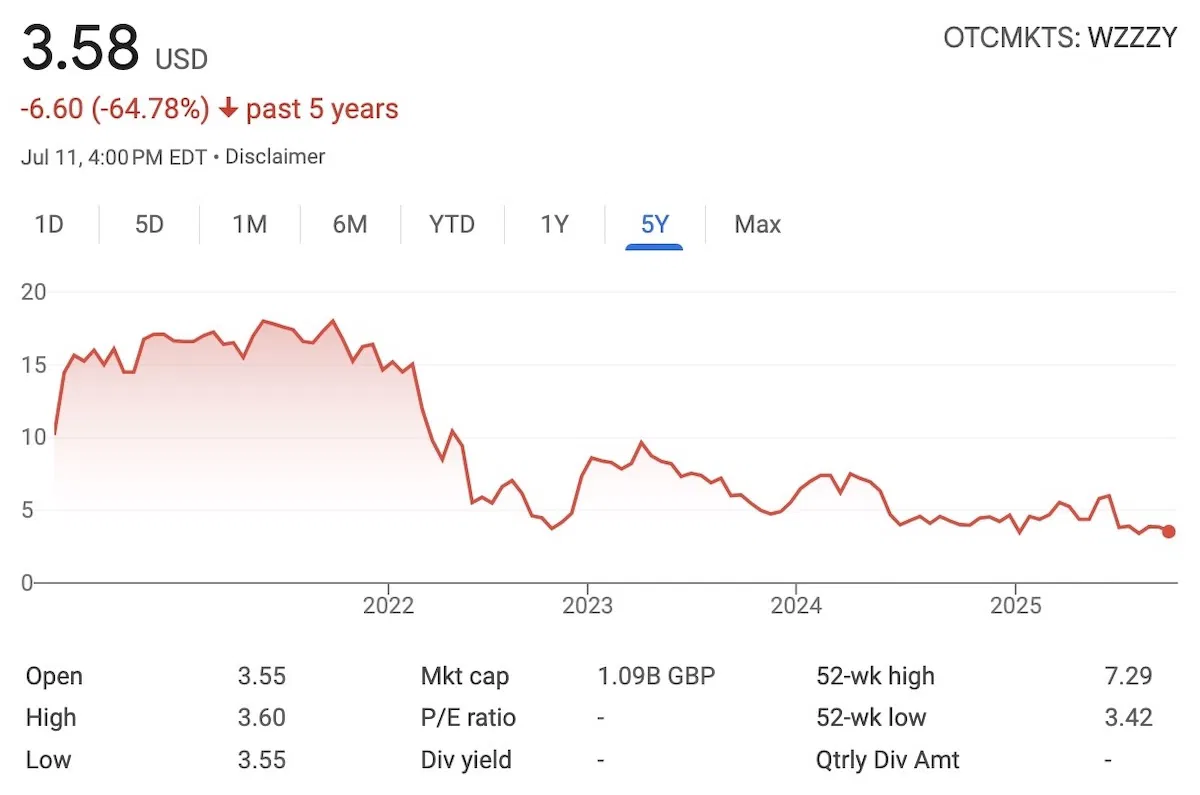Click the 2024 x-axis label
Viewport: 1200px width, 795px height.
click(796, 606)
